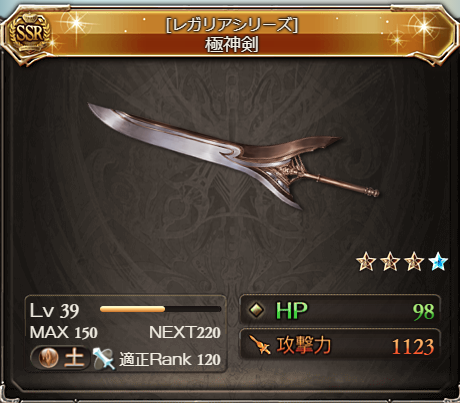Click the earth element orb icon
Screen dimensions: 460x403
pos(48,358)
